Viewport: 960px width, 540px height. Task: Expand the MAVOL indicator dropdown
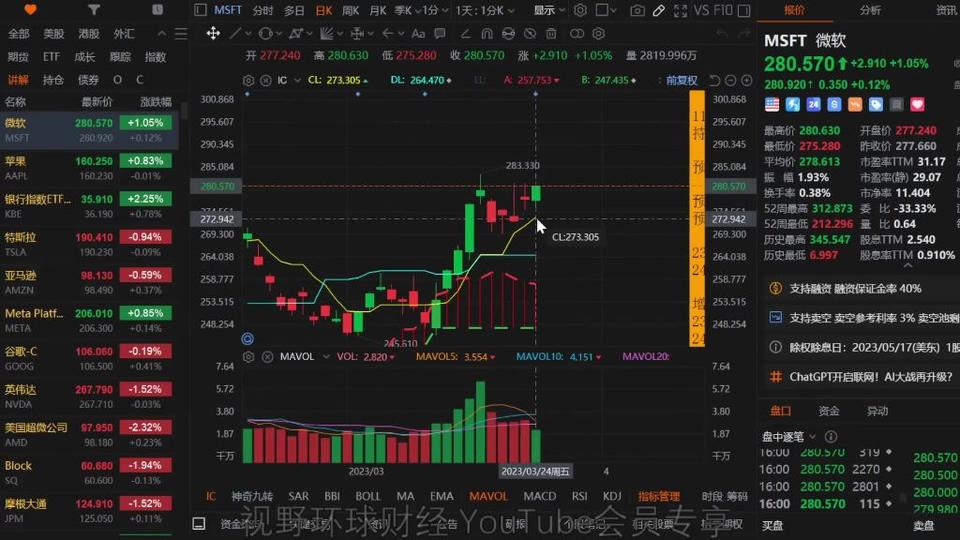[x=326, y=356]
